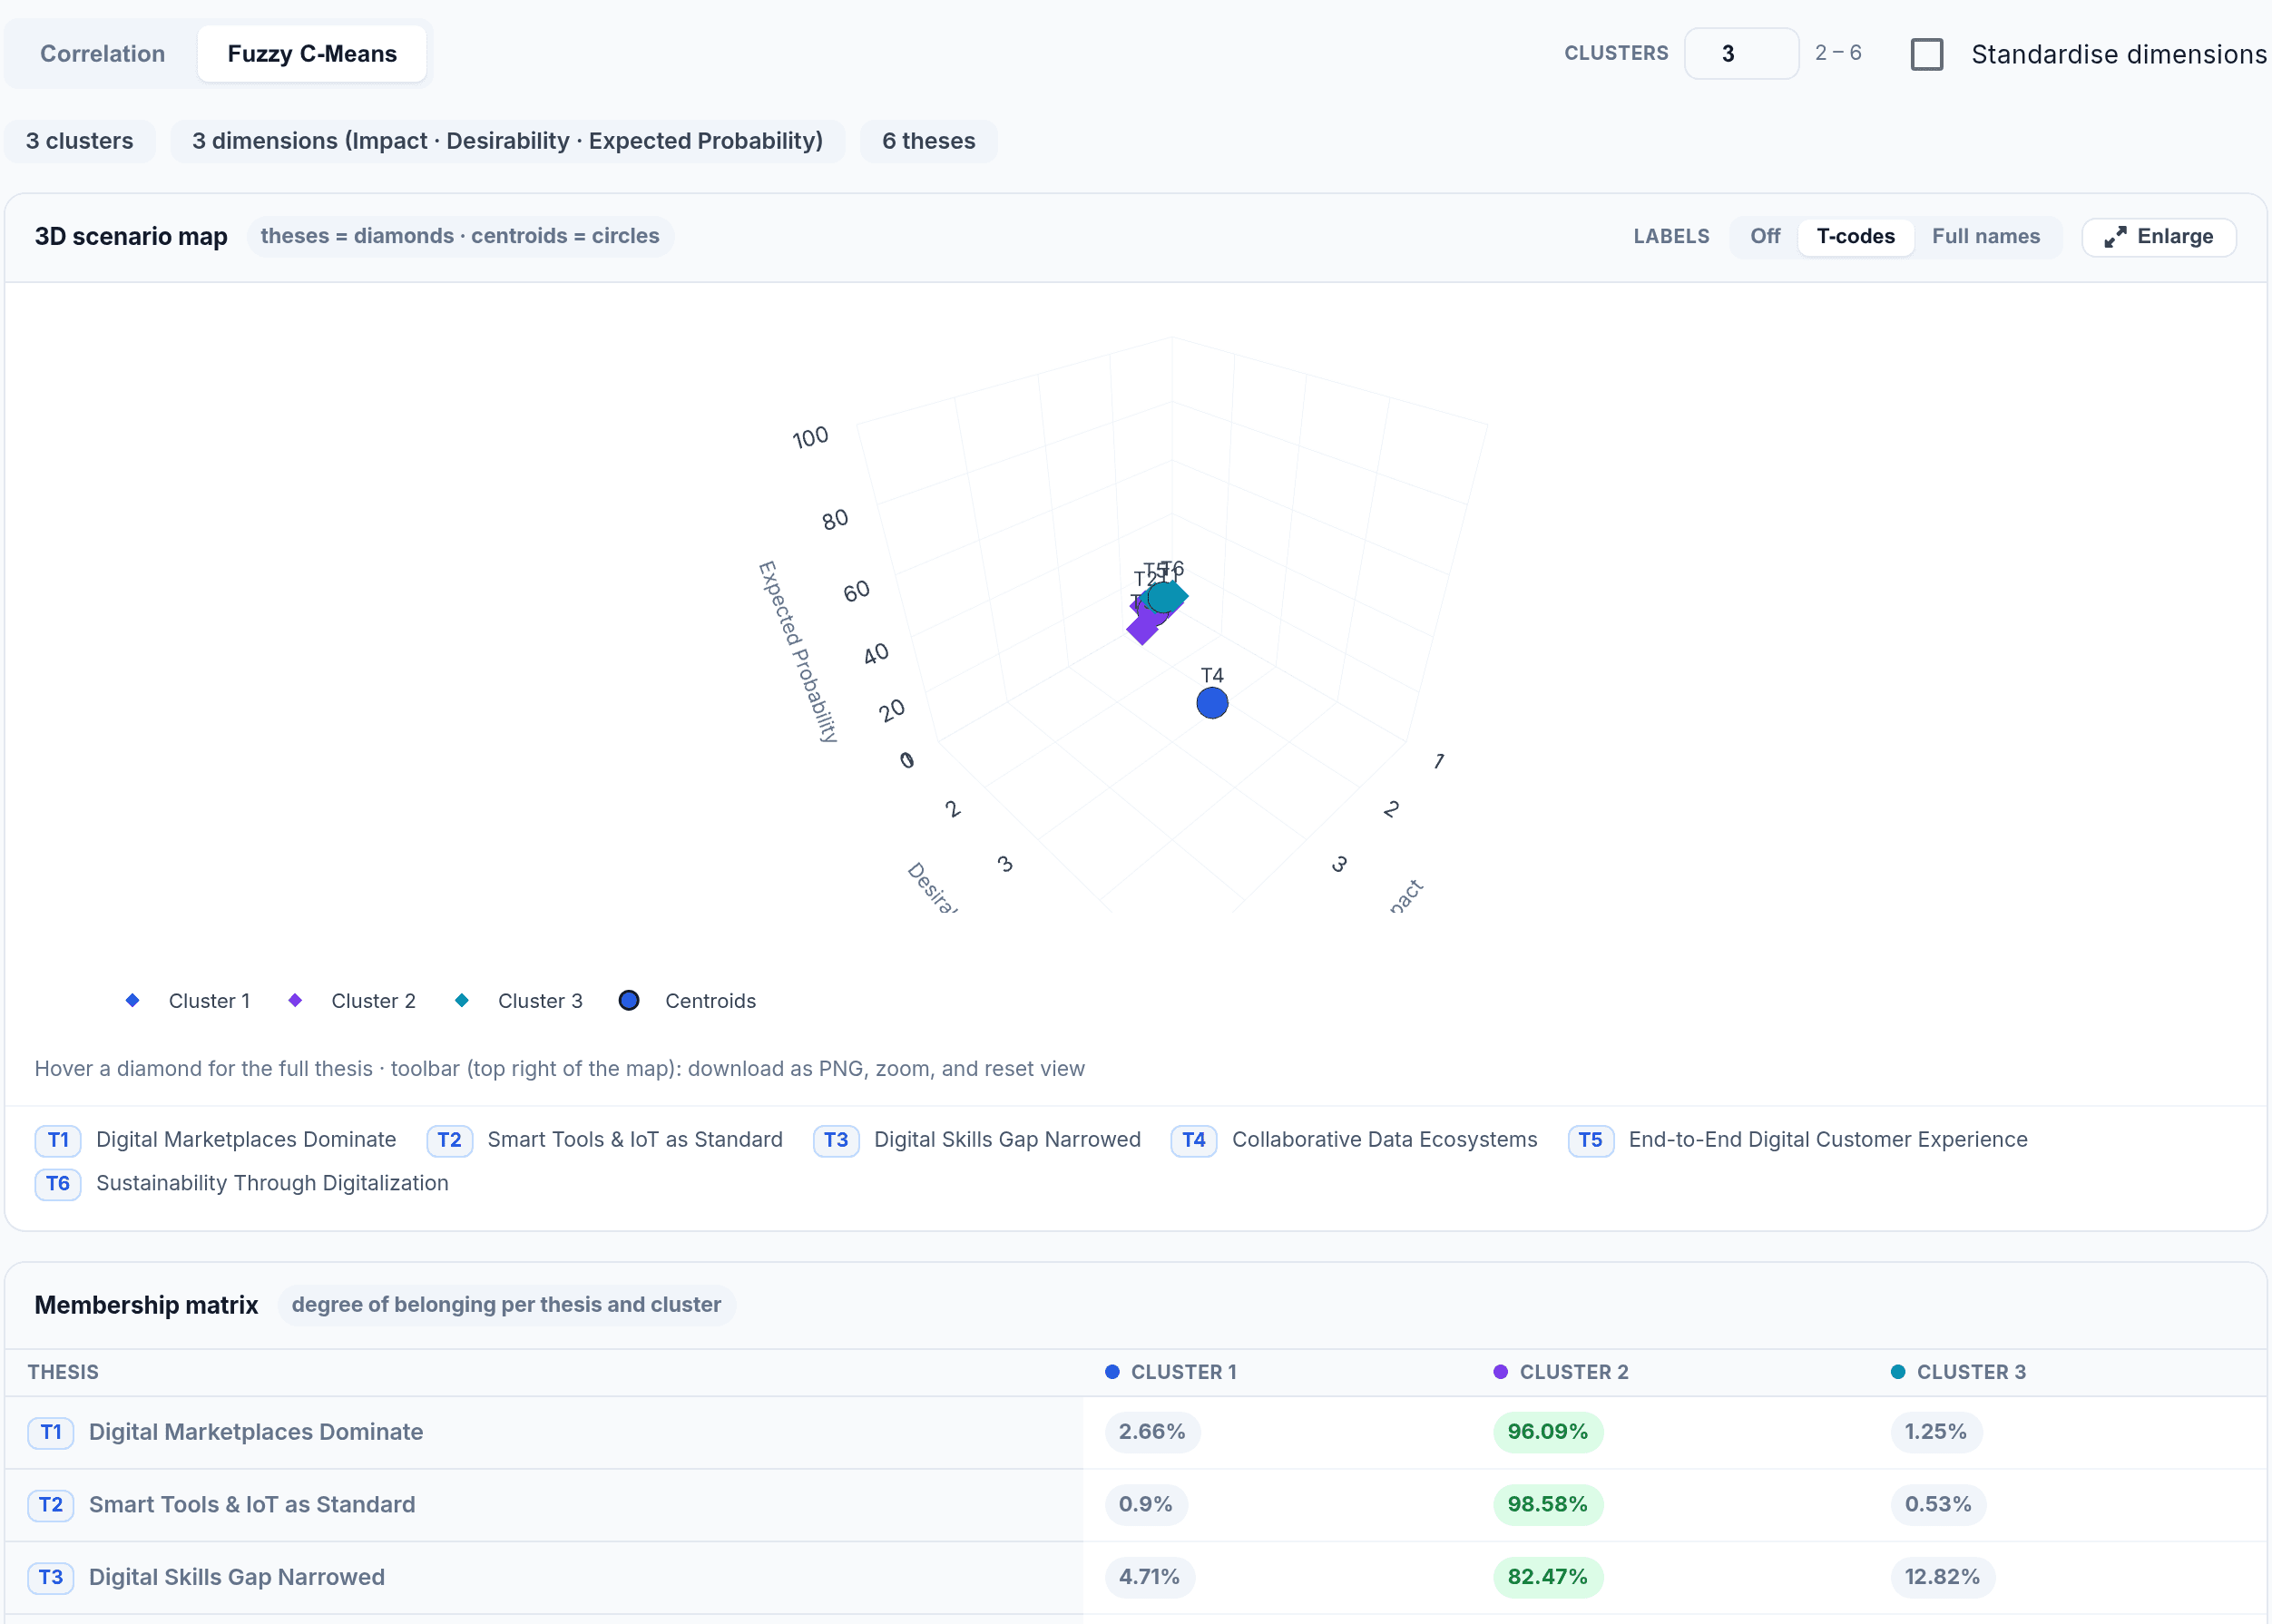Click the 2.66% value in the T1 row
Viewport: 2272px width, 1624px height.
(x=1152, y=1432)
